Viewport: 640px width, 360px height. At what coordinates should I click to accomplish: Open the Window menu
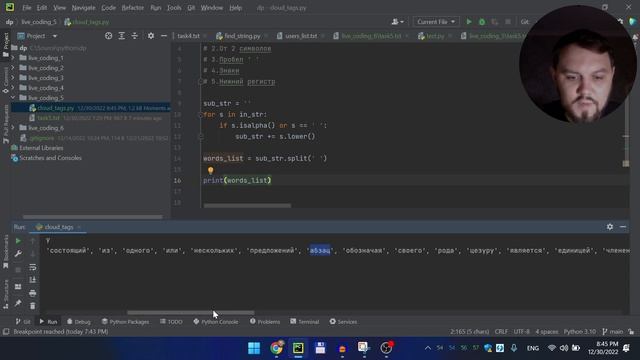pos(211,8)
